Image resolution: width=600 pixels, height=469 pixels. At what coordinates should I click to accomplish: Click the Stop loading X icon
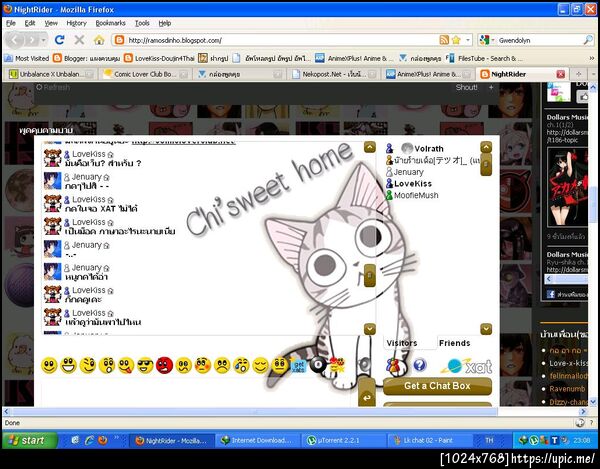click(x=79, y=39)
